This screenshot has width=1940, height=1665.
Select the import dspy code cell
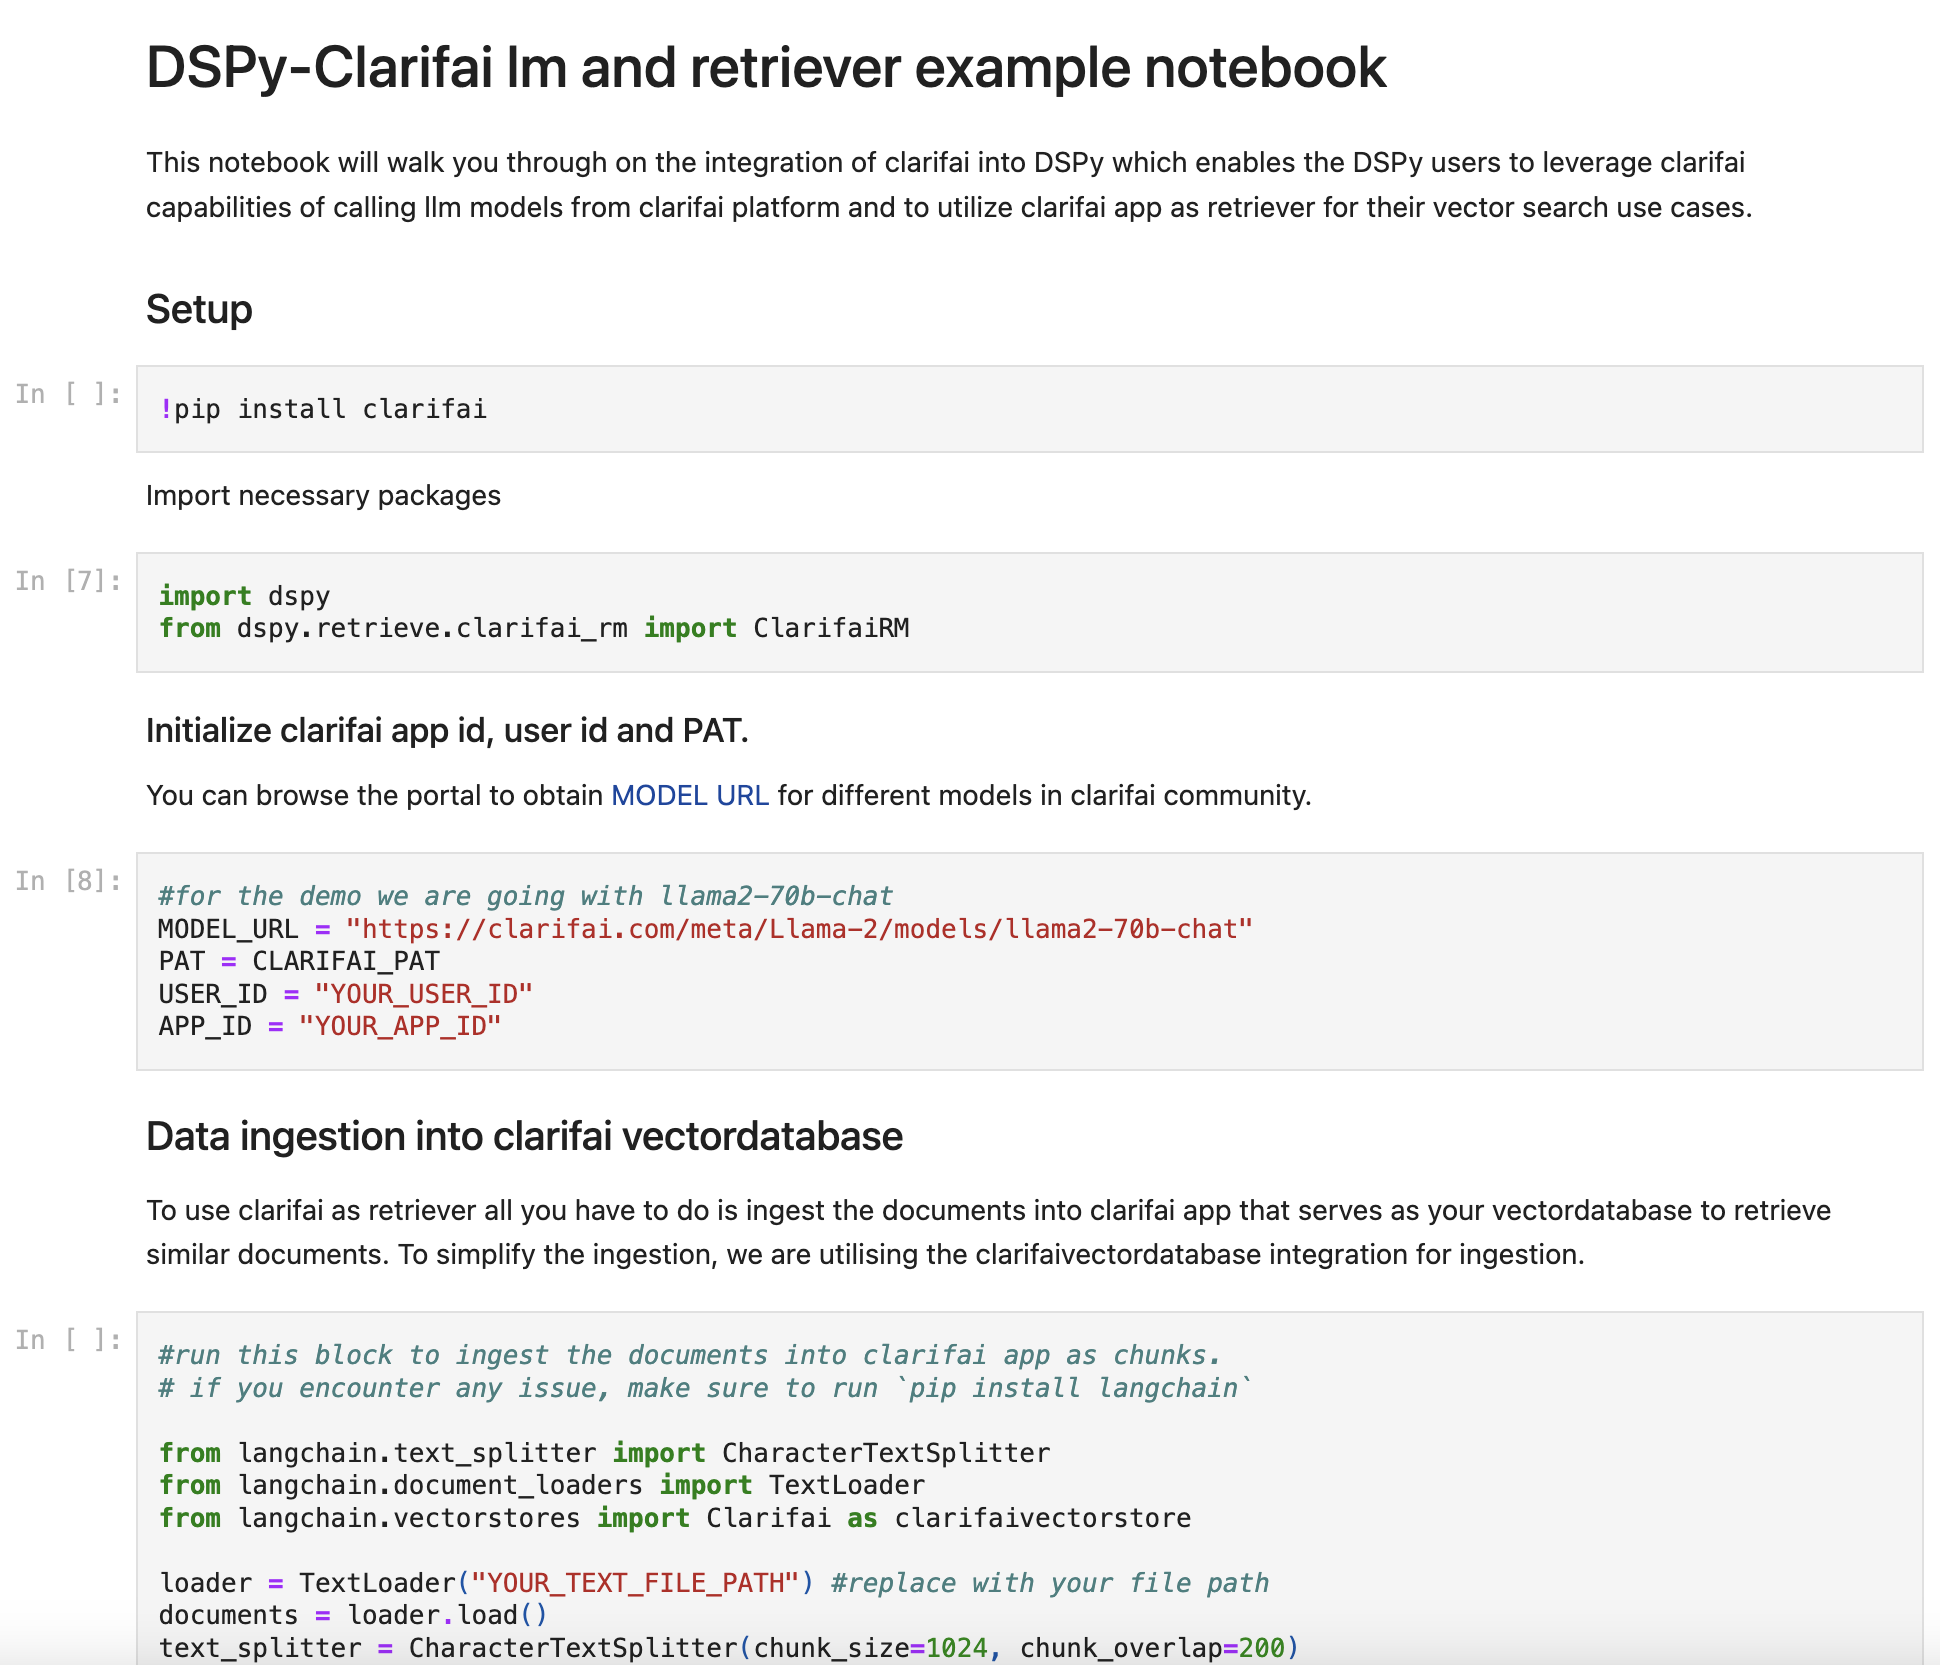(1028, 612)
